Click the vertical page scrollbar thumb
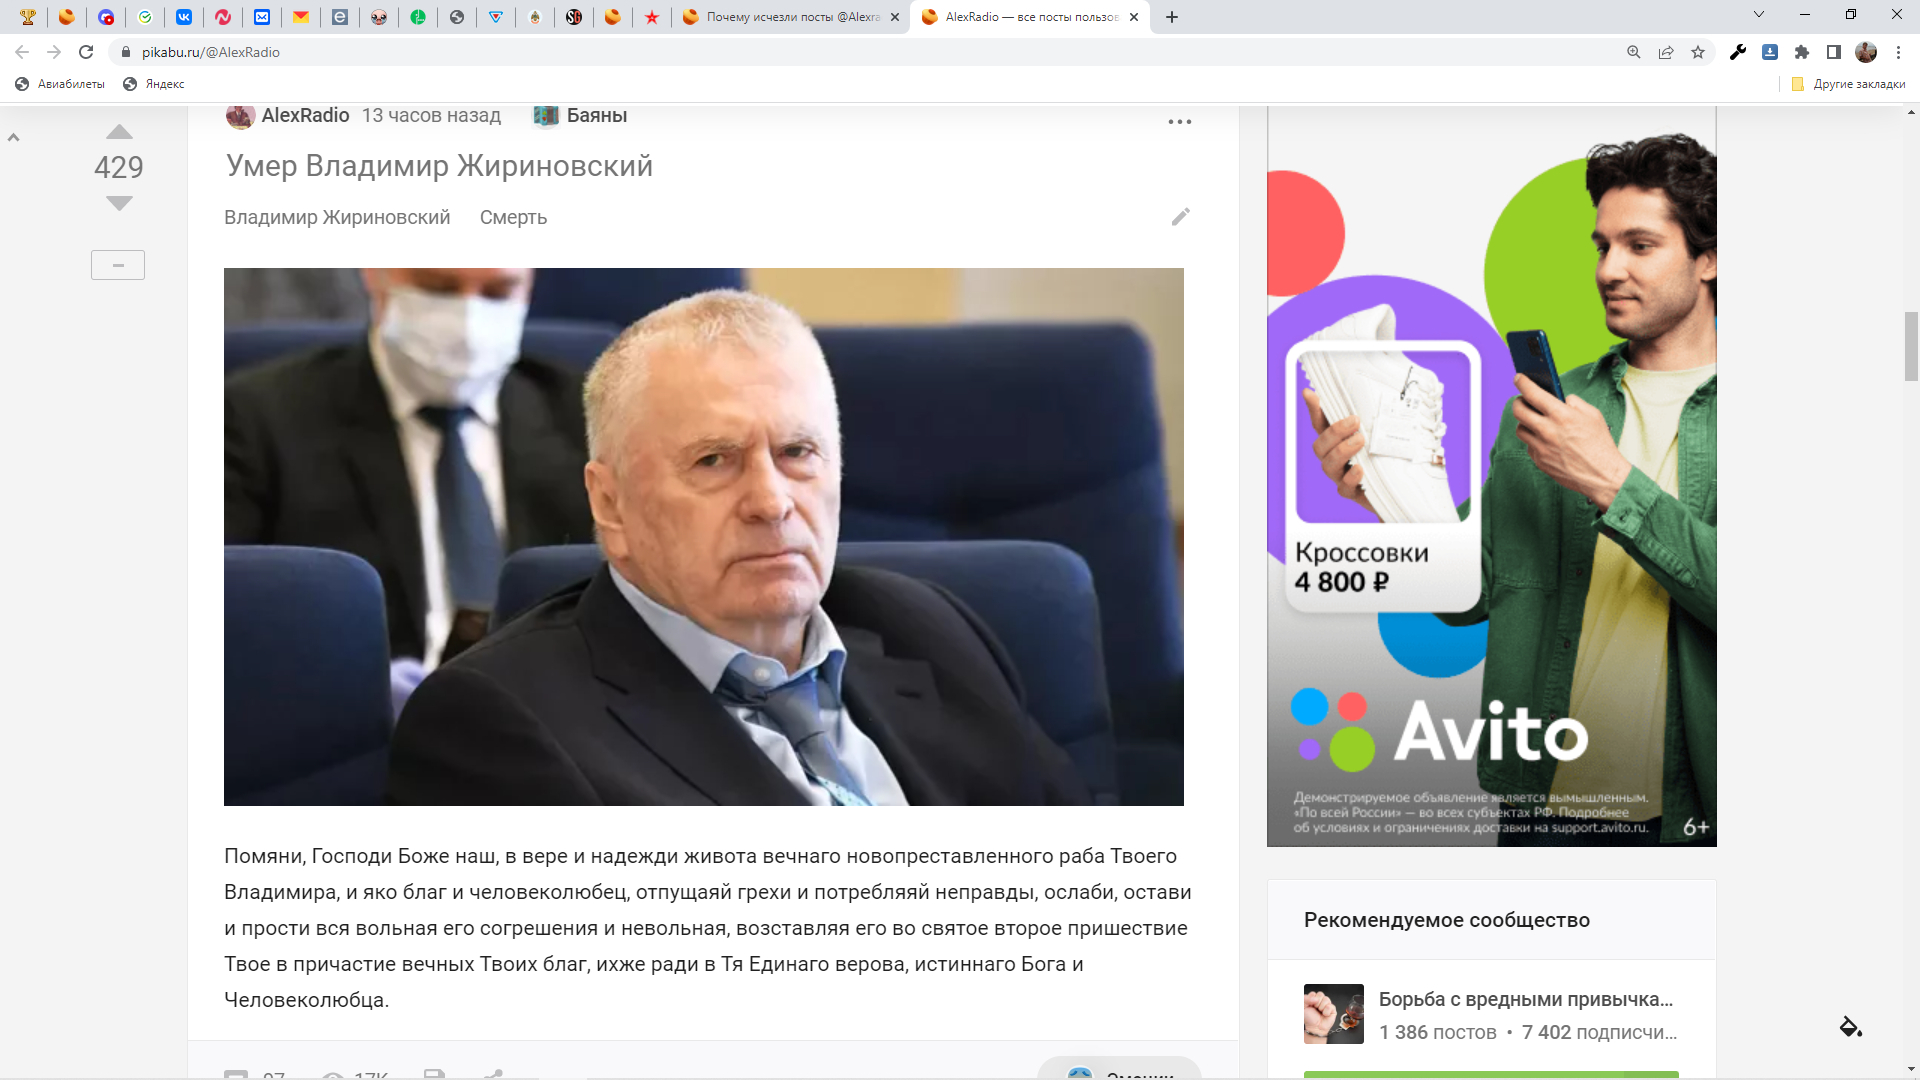This screenshot has height=1080, width=1920. [1911, 346]
